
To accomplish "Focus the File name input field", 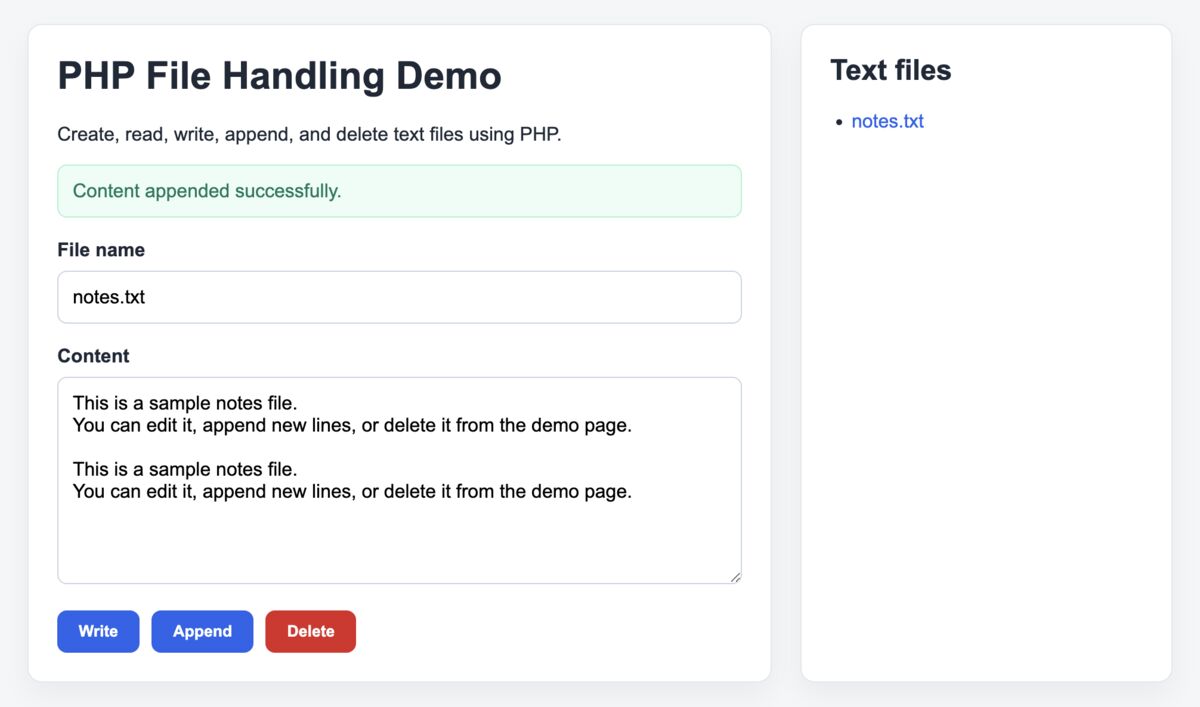I will [399, 297].
